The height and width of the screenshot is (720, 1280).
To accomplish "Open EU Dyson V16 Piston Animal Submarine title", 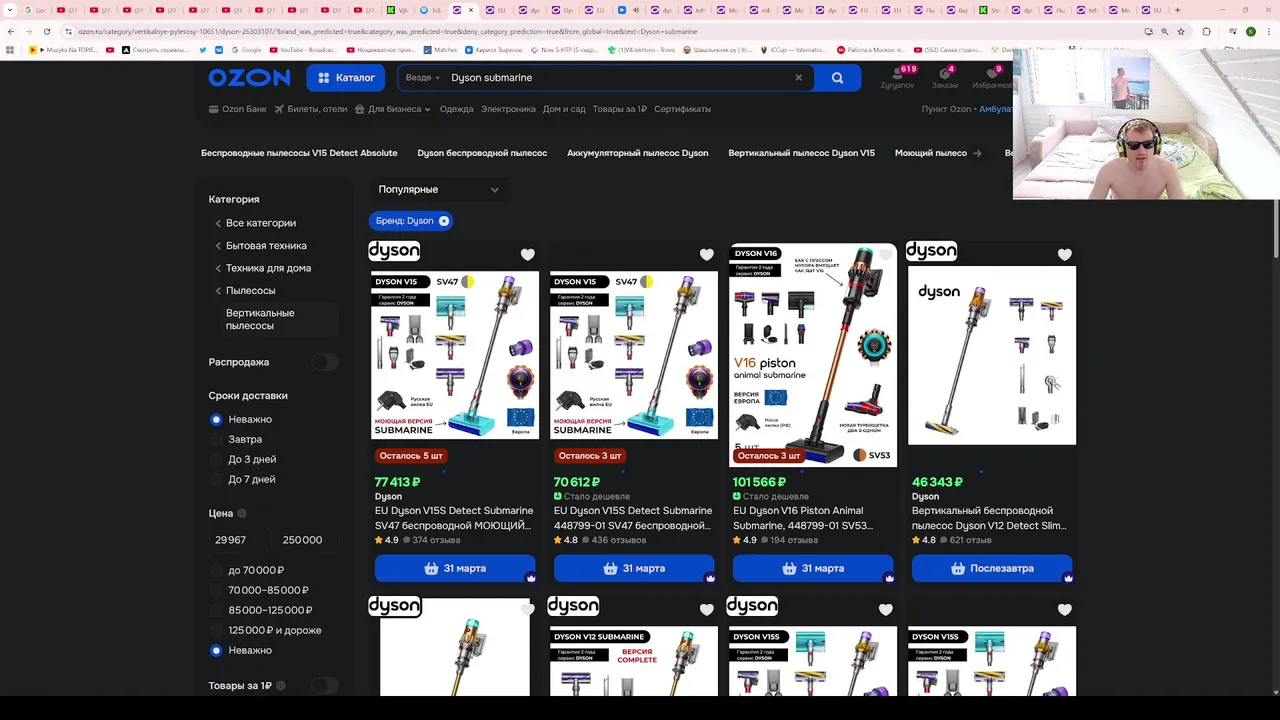I will click(x=804, y=518).
